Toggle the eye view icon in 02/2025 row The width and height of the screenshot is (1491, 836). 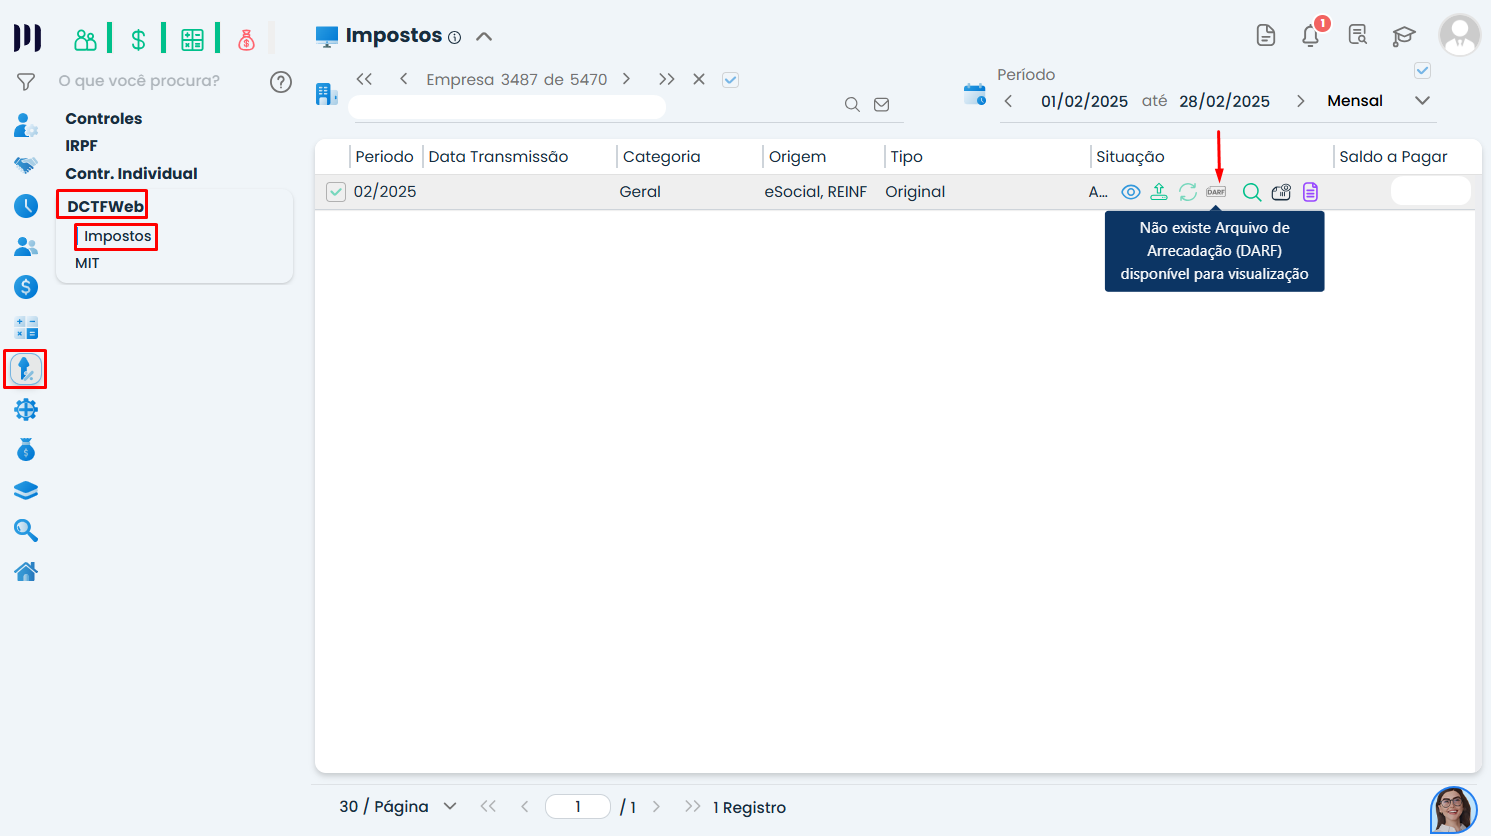pyautogui.click(x=1131, y=192)
